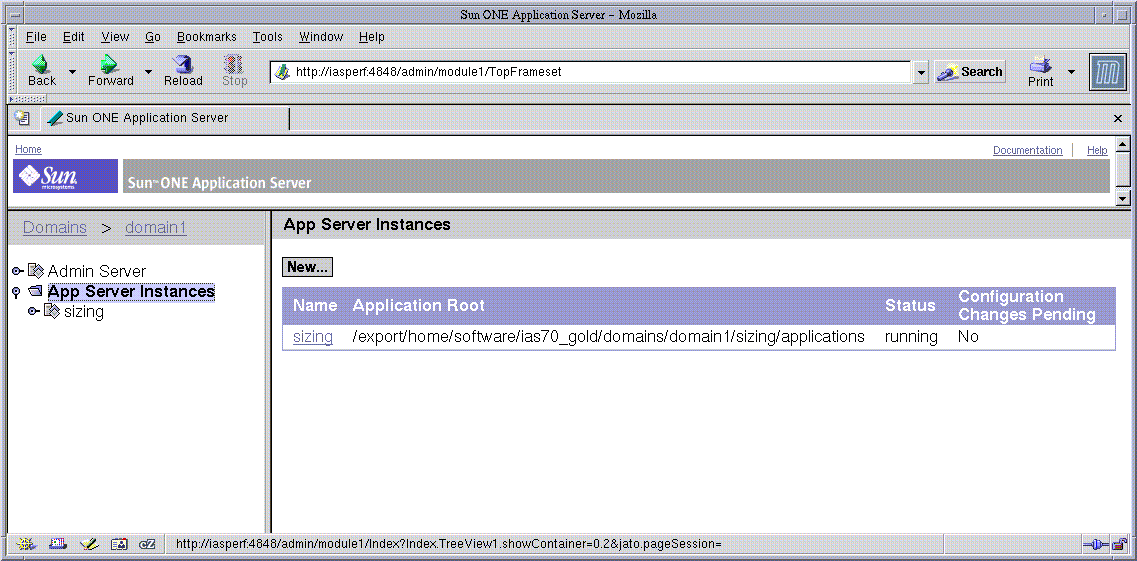1137x561 pixels.
Task: Select the sizing label in the tree
Action: coord(83,312)
